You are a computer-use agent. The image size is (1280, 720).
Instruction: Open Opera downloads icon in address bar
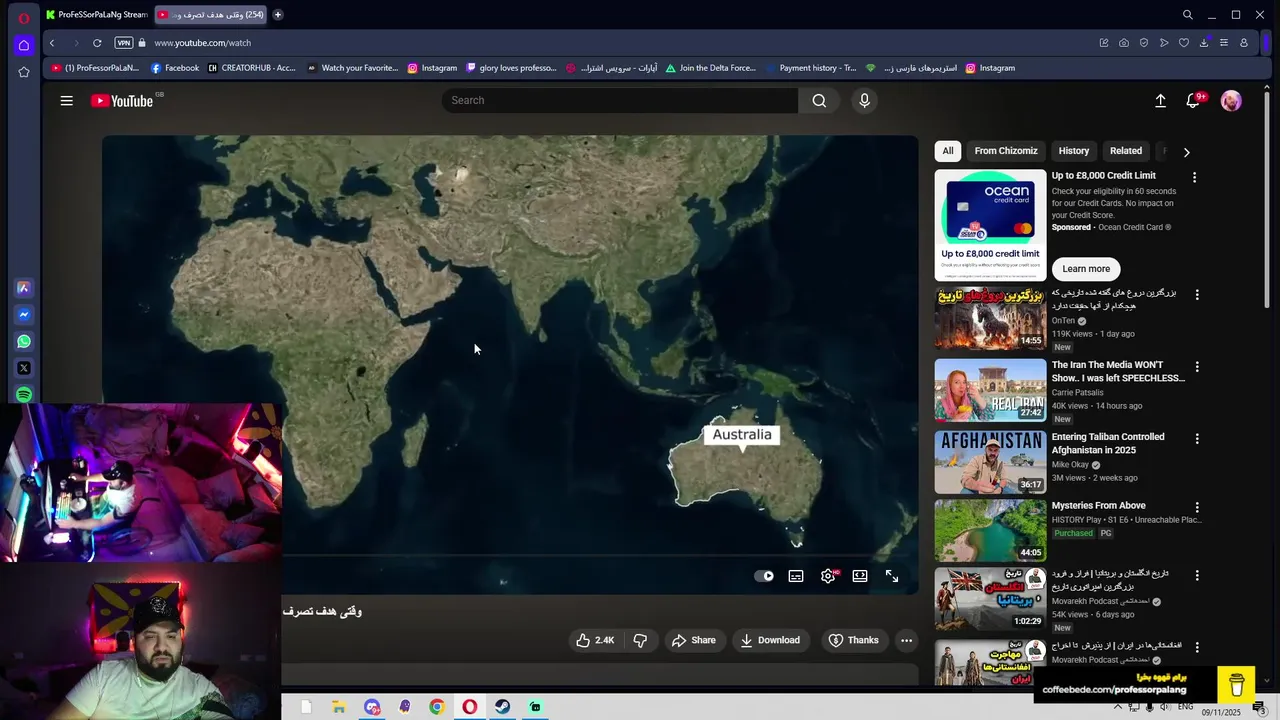(1204, 43)
